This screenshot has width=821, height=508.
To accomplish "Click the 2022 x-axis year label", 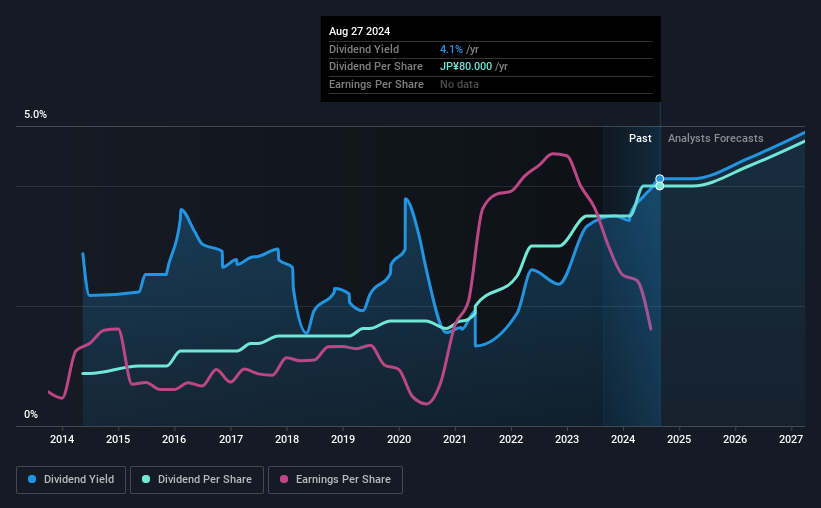I will 511,439.
